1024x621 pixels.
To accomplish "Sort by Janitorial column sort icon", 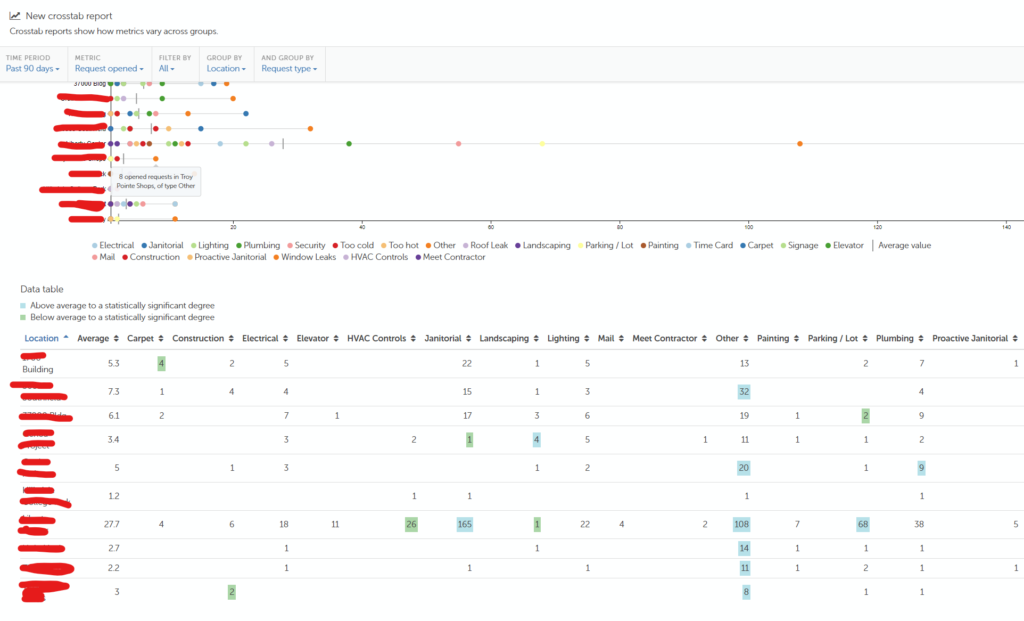I will click(468, 338).
